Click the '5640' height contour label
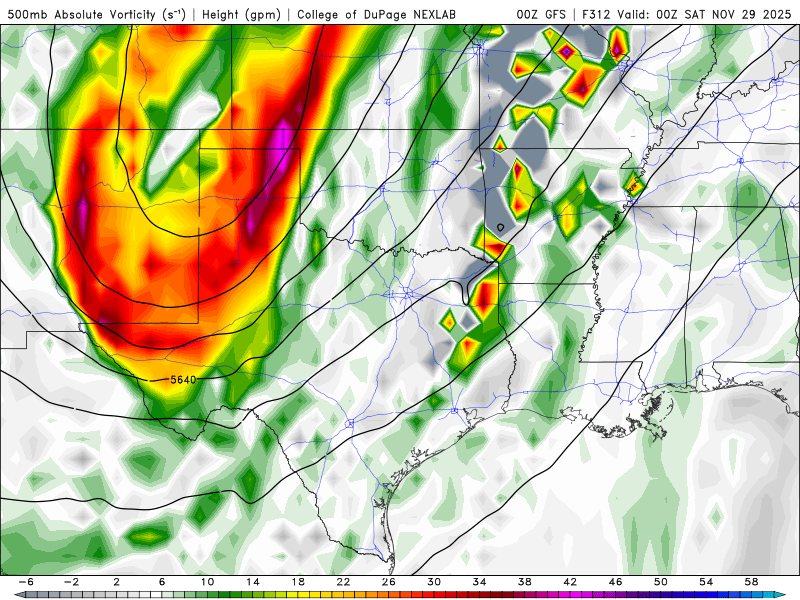The width and height of the screenshot is (800, 600). click(183, 380)
